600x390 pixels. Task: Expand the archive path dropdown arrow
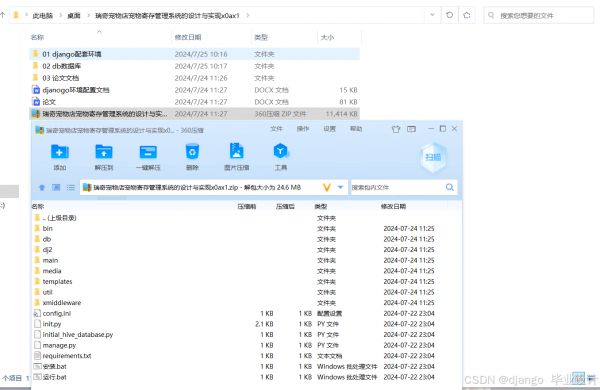click(x=340, y=187)
